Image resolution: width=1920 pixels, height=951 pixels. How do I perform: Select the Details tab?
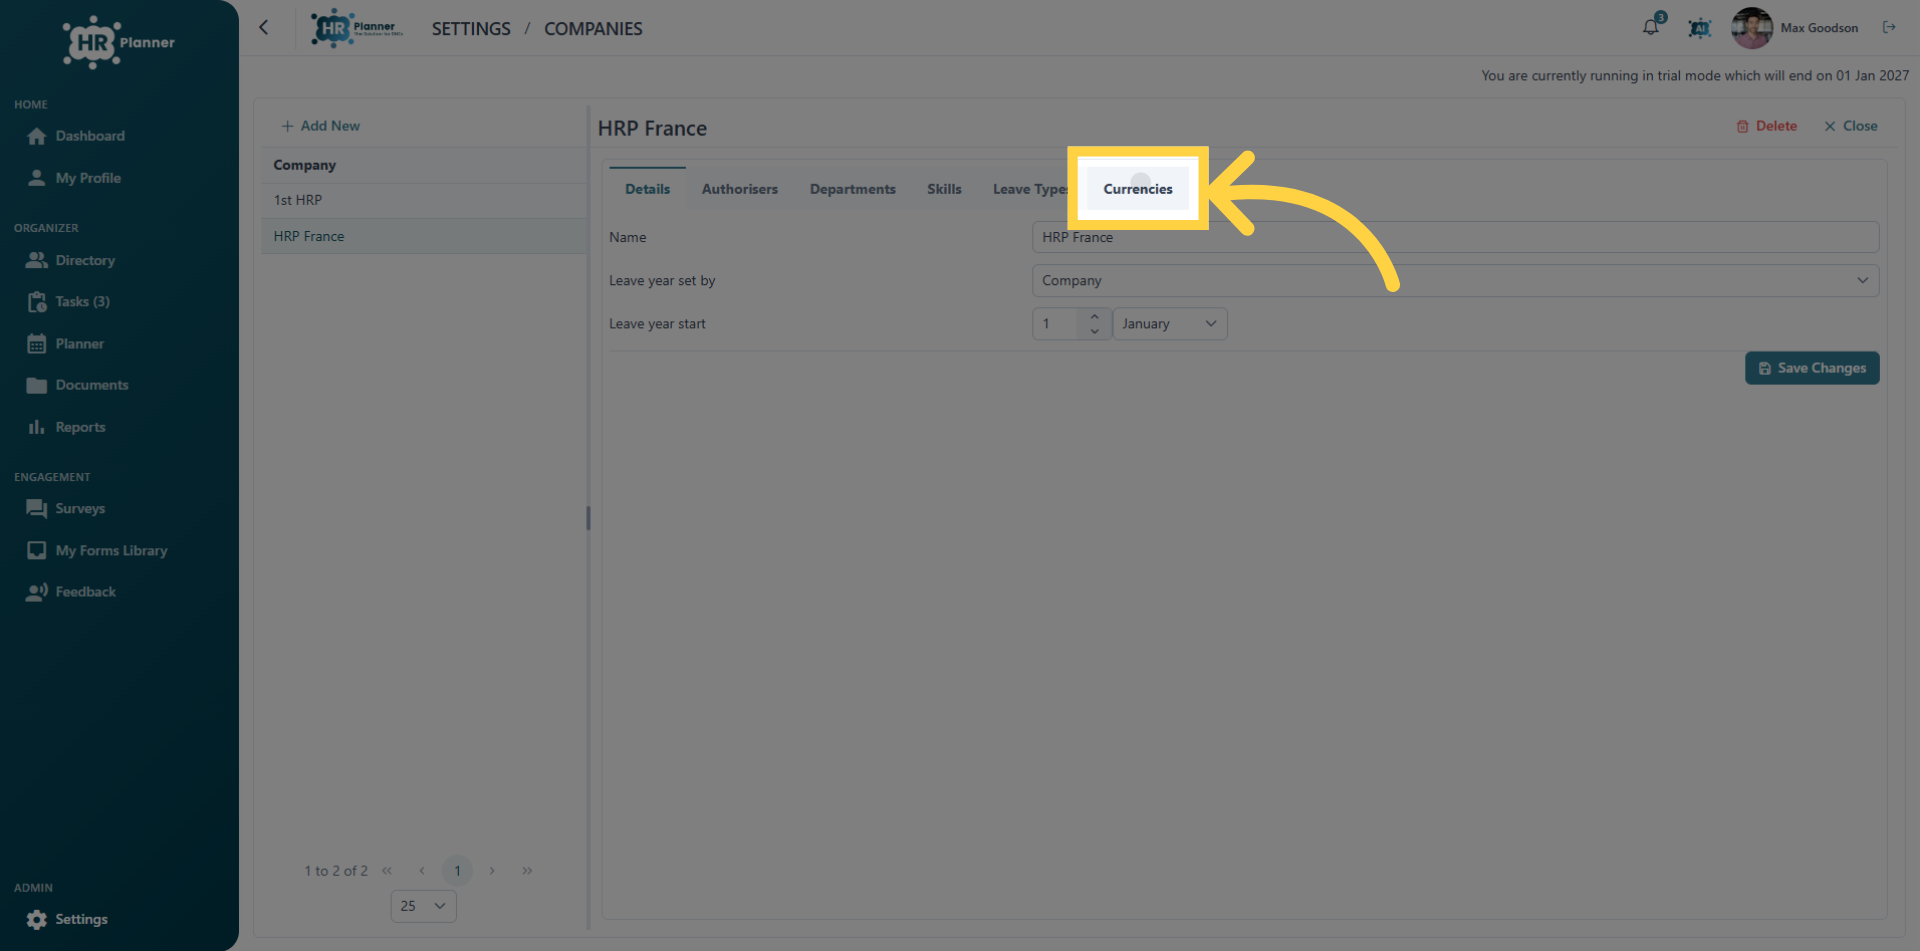648,189
